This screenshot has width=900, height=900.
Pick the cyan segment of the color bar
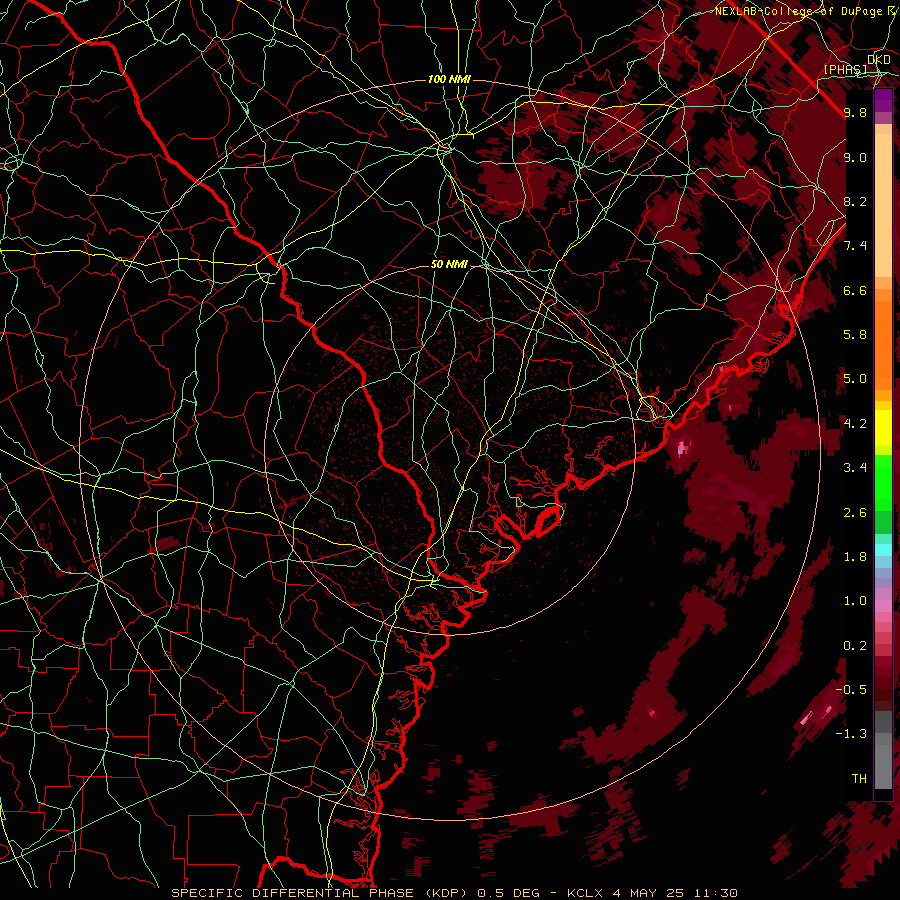click(883, 549)
